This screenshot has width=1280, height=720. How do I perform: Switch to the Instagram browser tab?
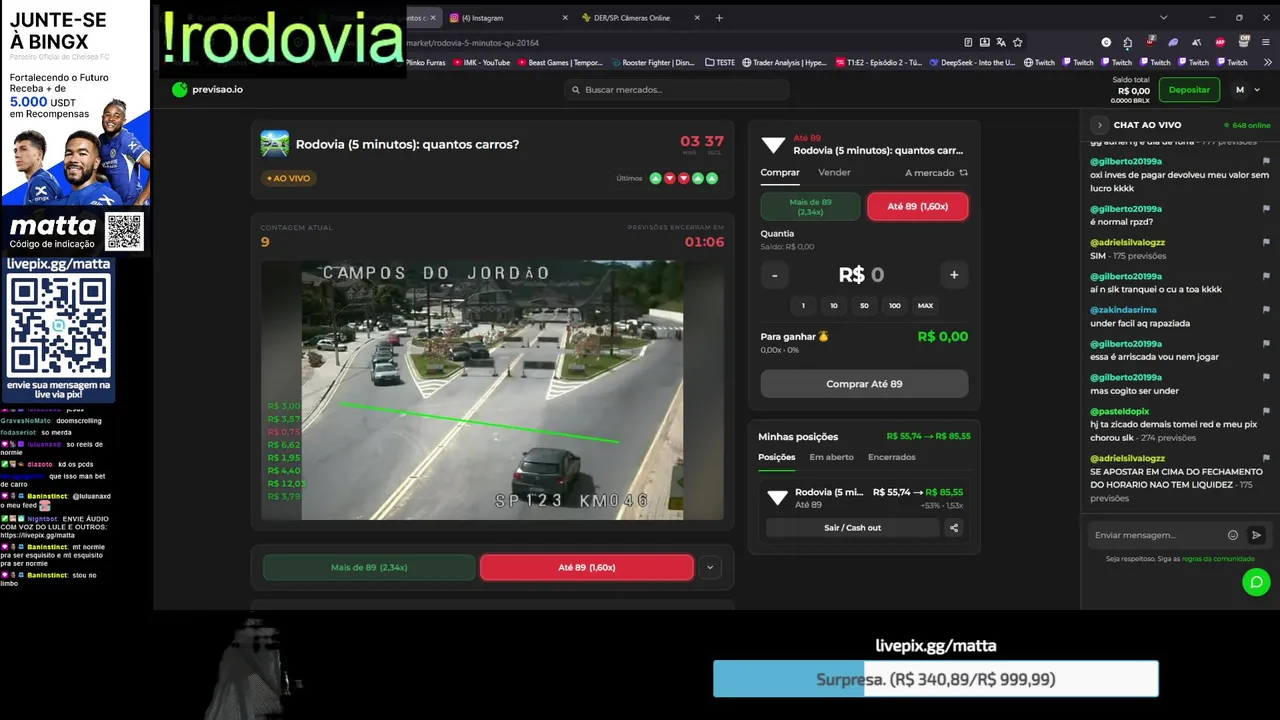(x=507, y=18)
